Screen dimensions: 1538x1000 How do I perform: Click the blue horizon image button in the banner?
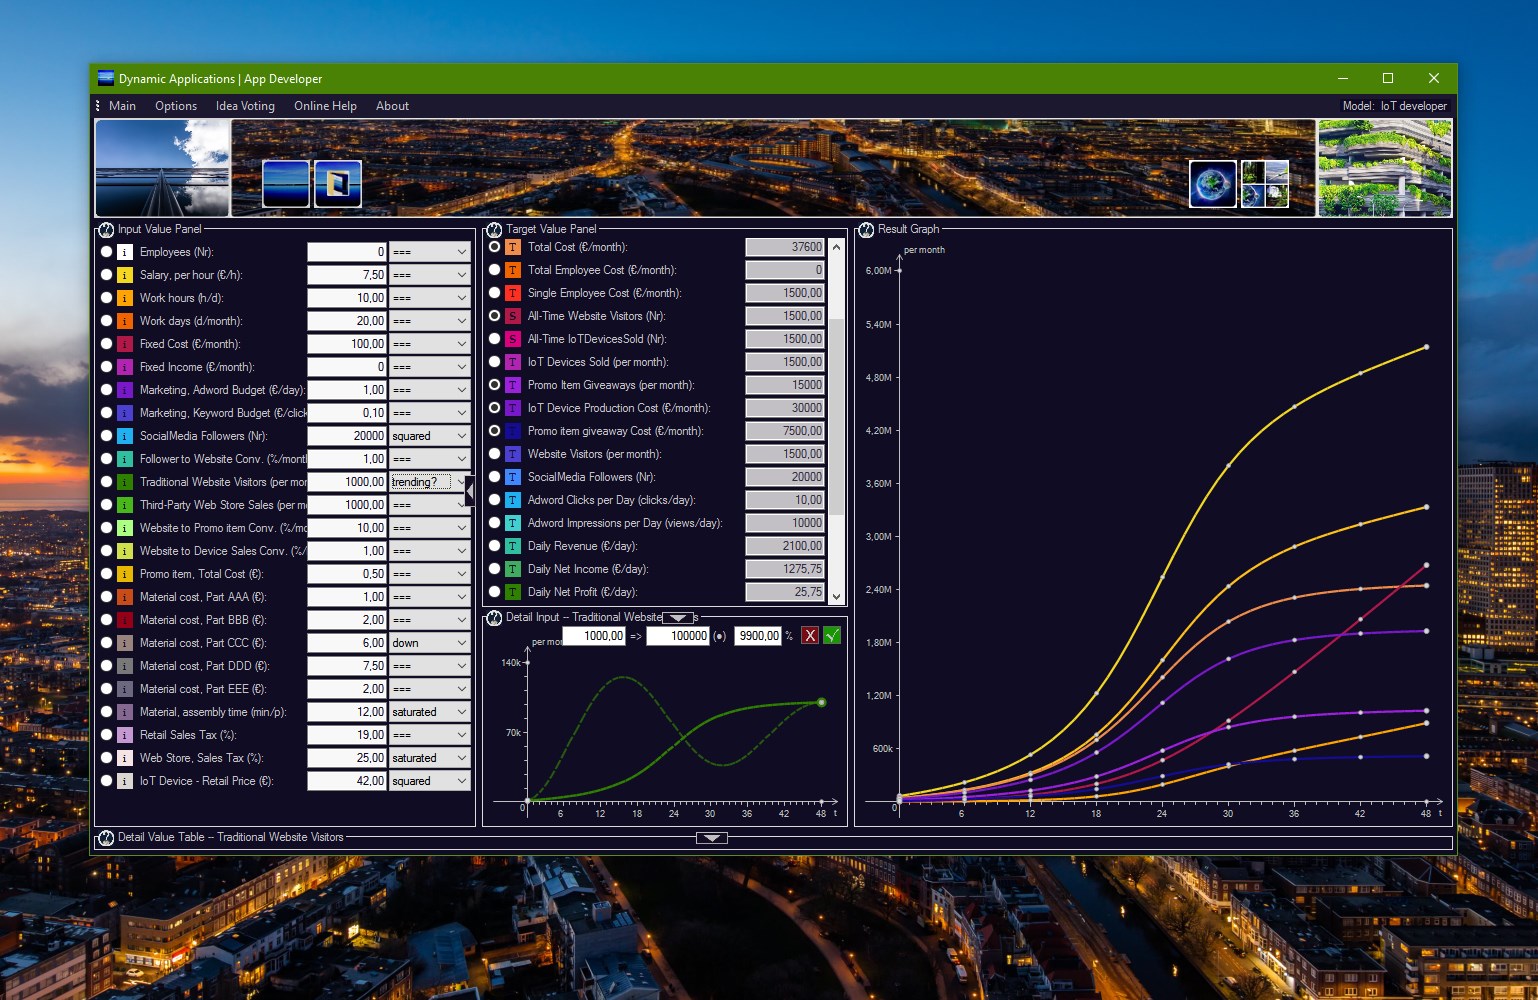(286, 184)
